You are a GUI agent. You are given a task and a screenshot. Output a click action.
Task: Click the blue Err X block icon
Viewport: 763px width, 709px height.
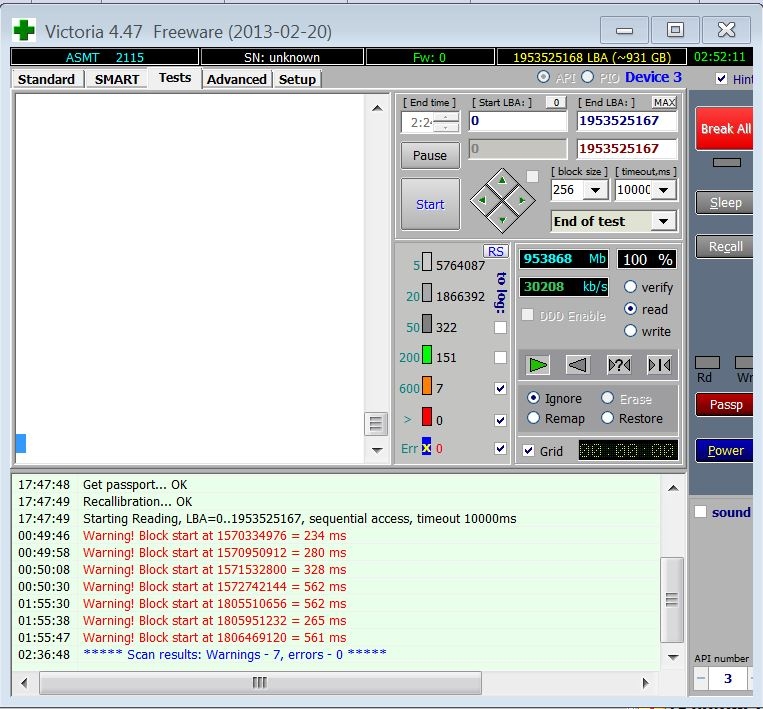(x=426, y=447)
